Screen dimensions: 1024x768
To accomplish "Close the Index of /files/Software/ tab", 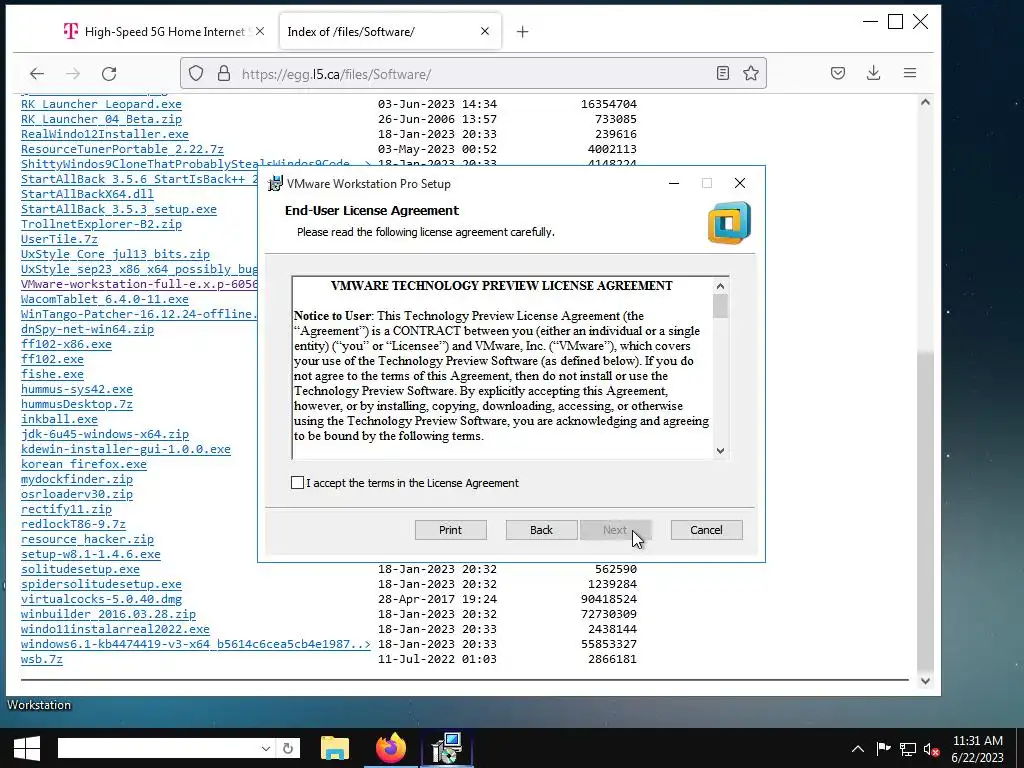I will (485, 31).
